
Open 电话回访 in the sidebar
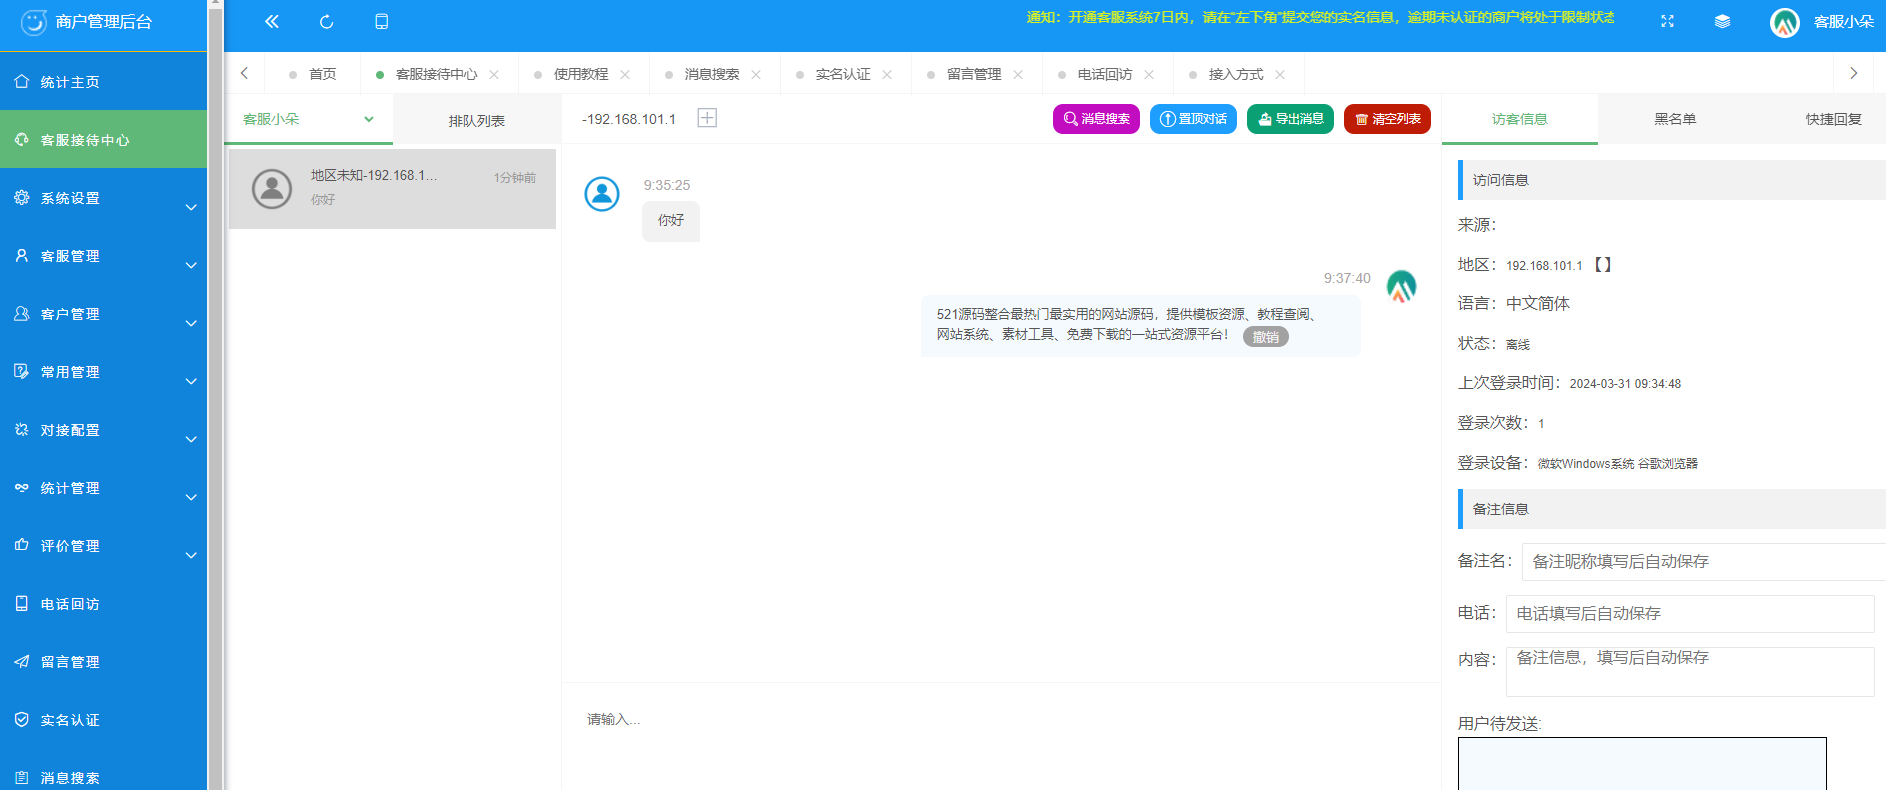pos(103,604)
